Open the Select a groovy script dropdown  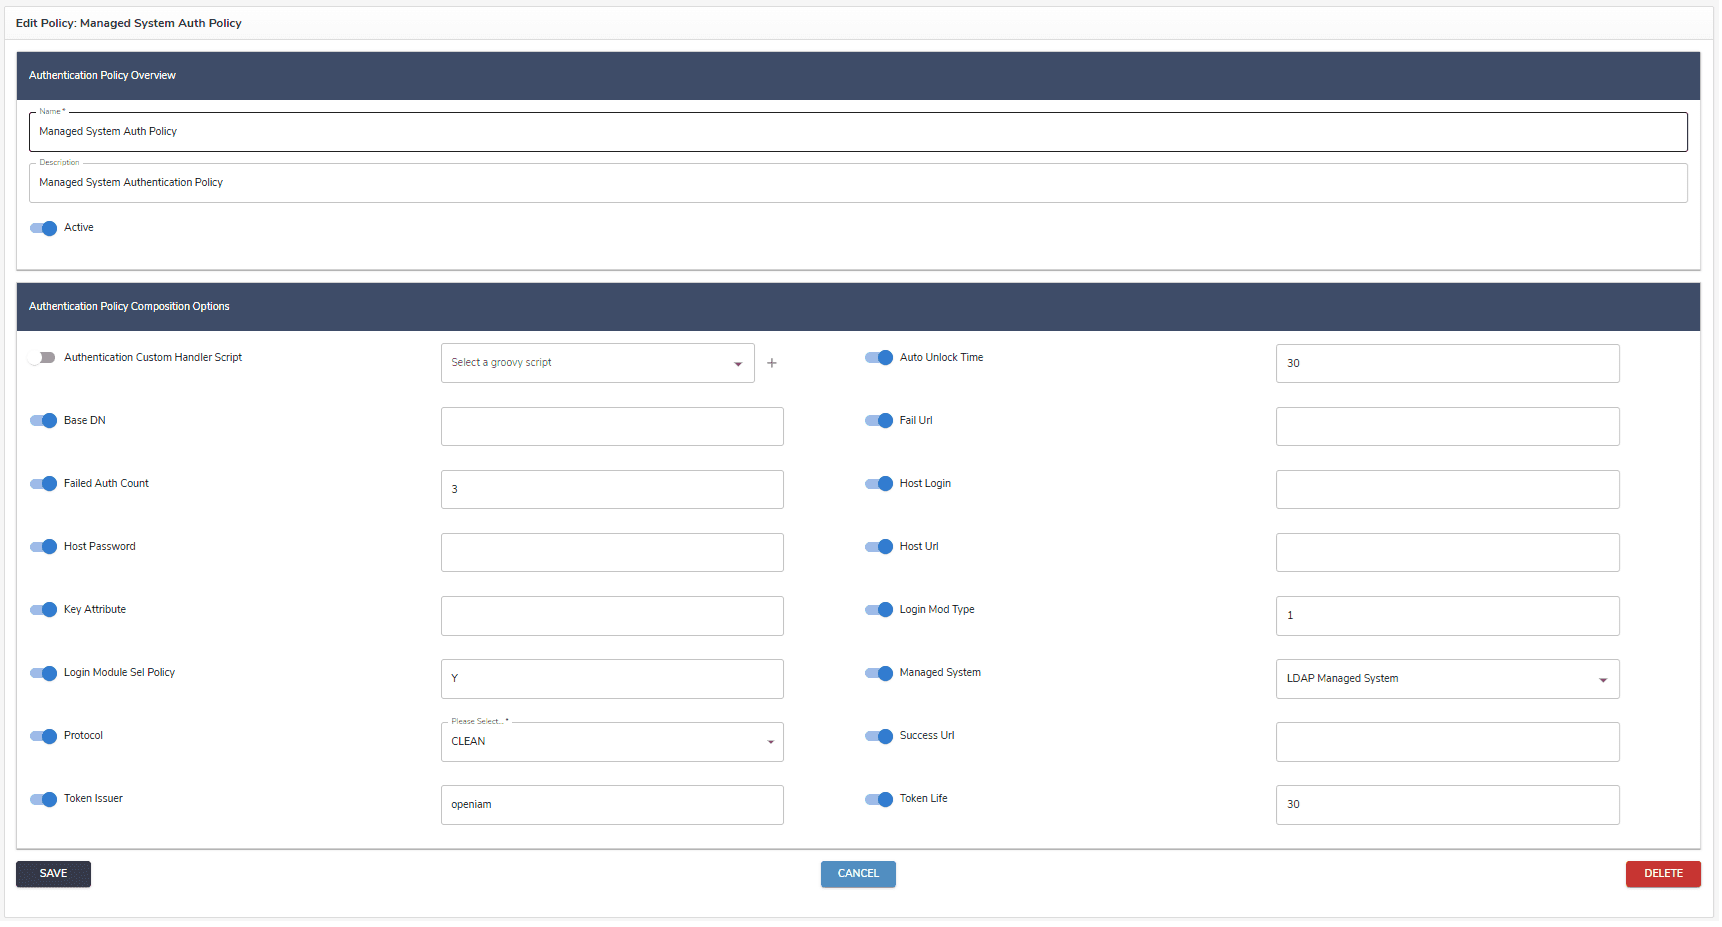(x=597, y=363)
